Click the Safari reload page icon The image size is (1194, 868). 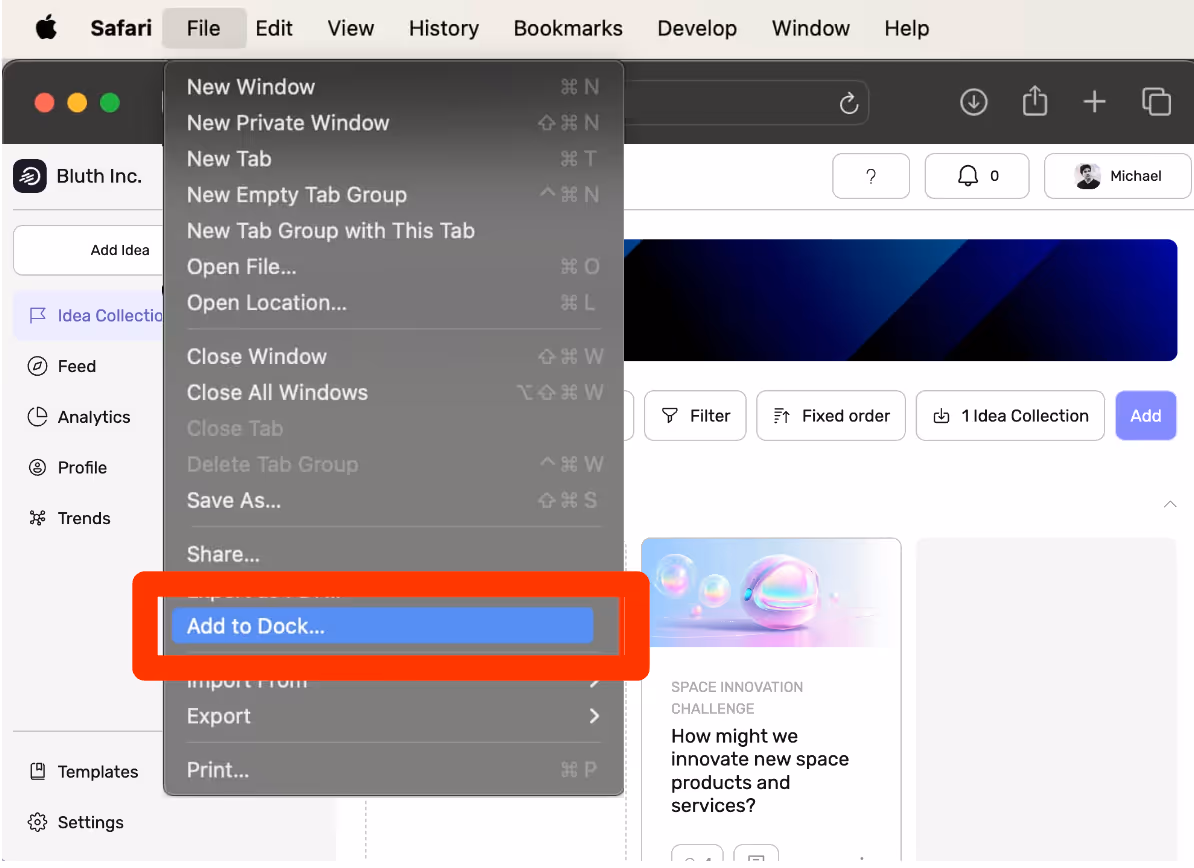point(848,103)
